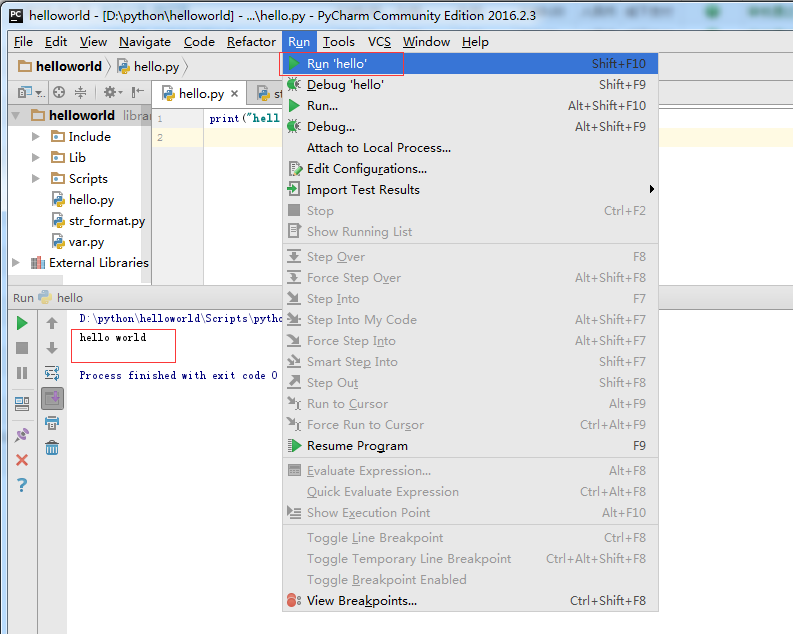Click View Breakpoints… menu entry
This screenshot has height=634, width=793.
pos(470,600)
